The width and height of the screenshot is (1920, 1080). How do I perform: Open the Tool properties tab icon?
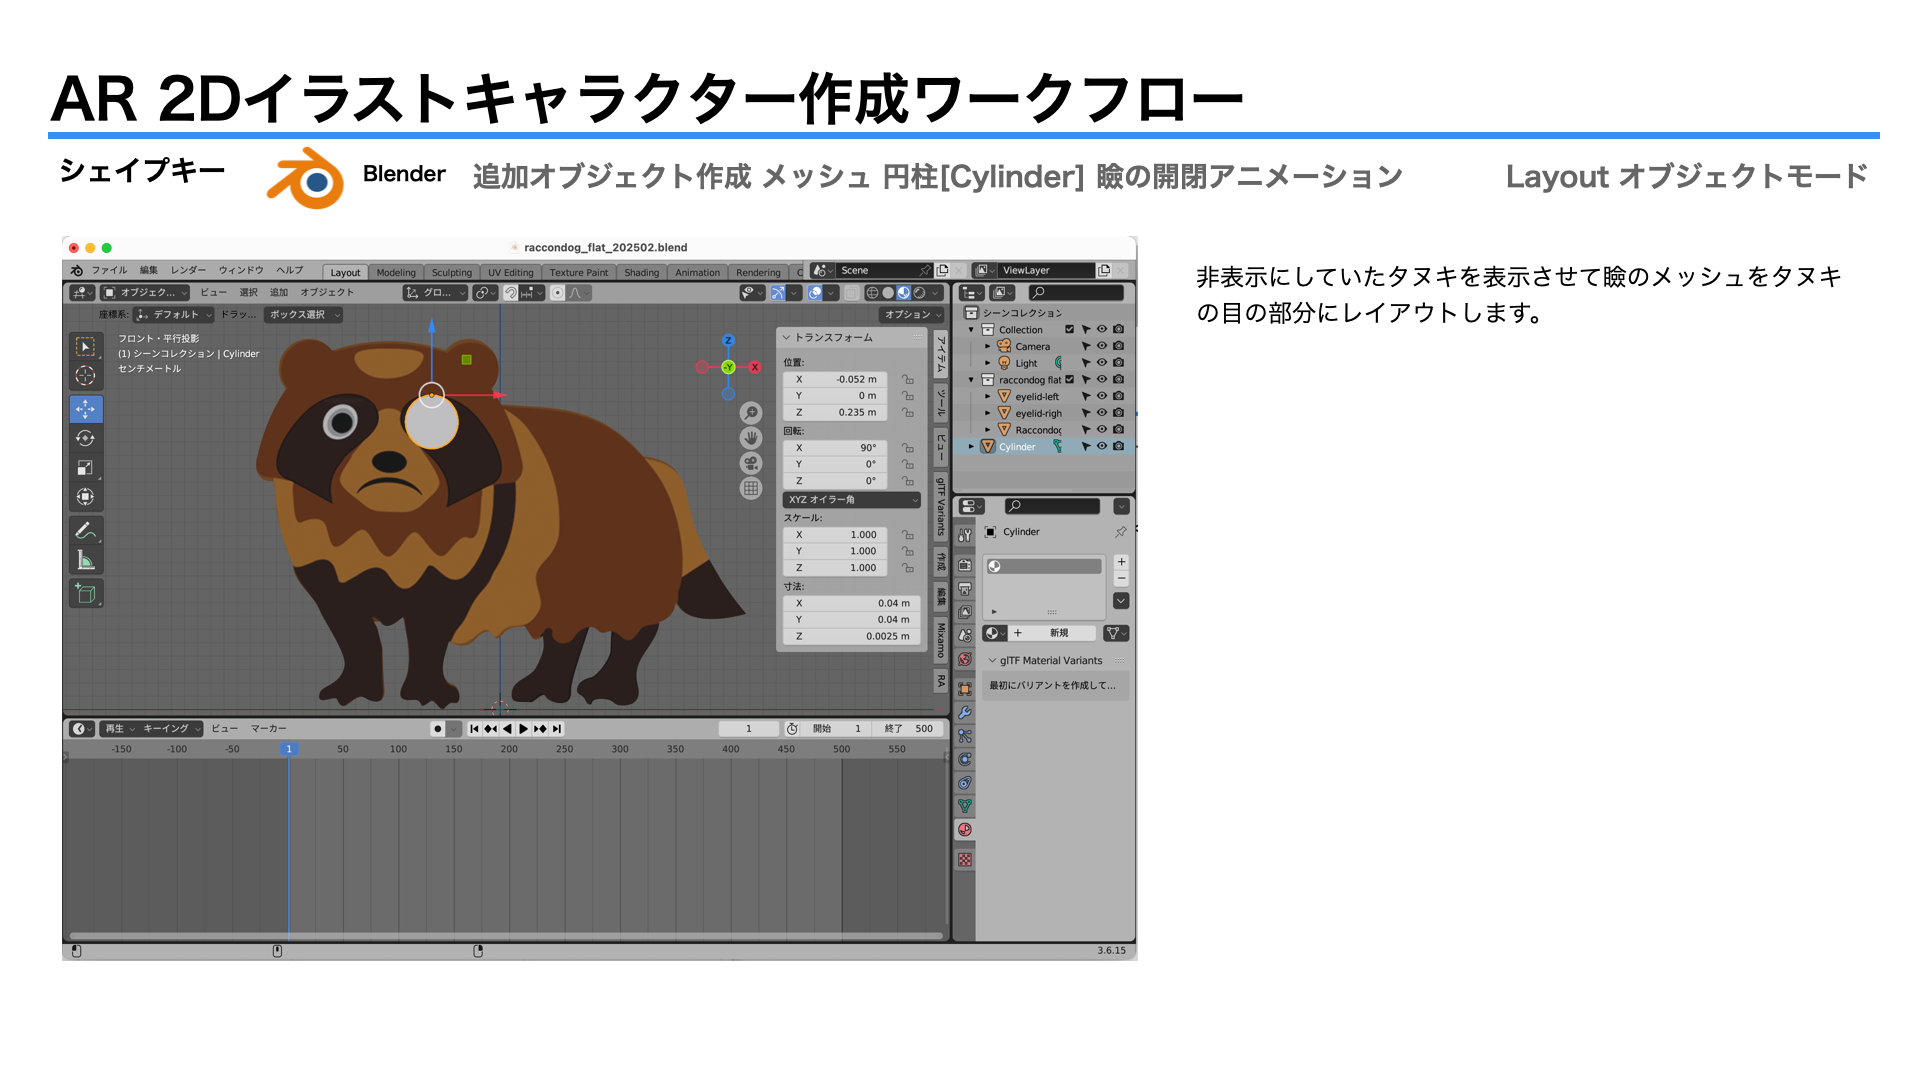coord(965,536)
